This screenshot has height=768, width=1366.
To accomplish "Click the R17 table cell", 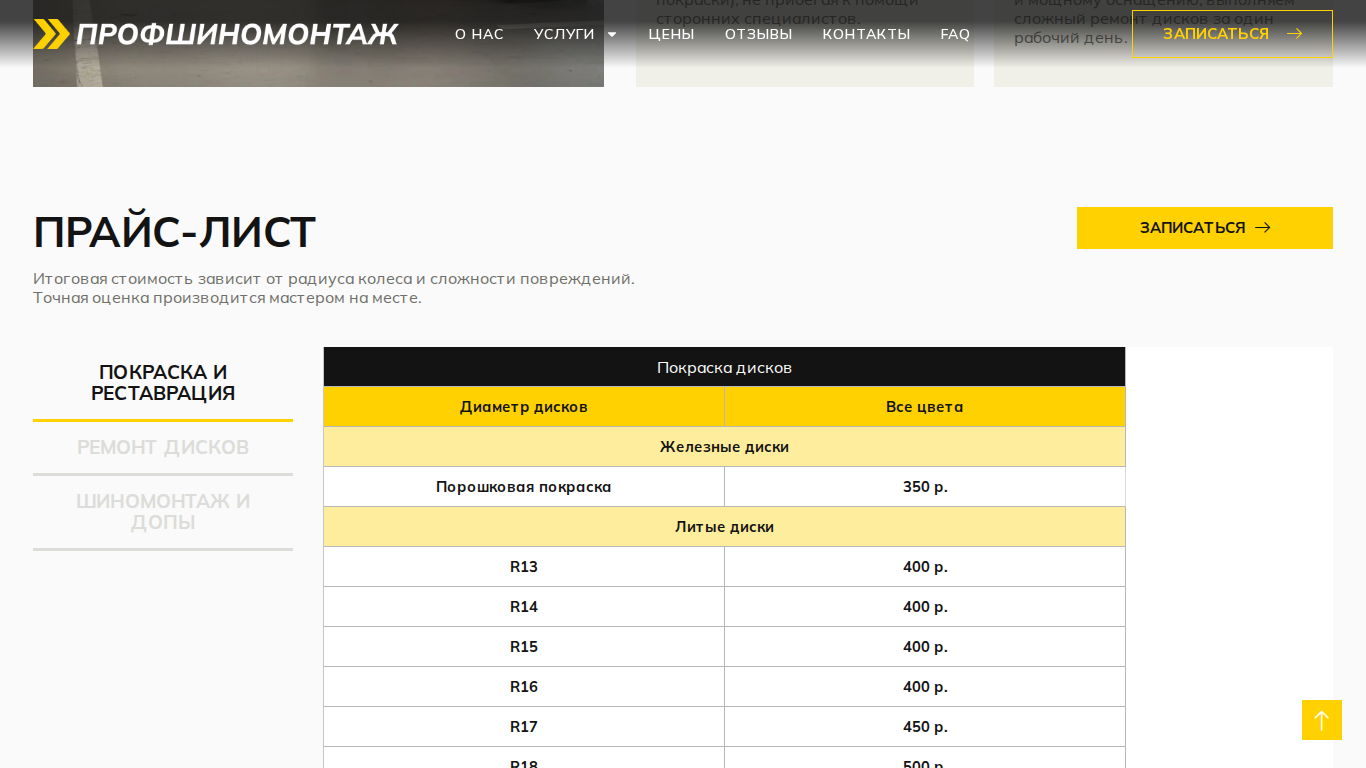I will [x=524, y=727].
